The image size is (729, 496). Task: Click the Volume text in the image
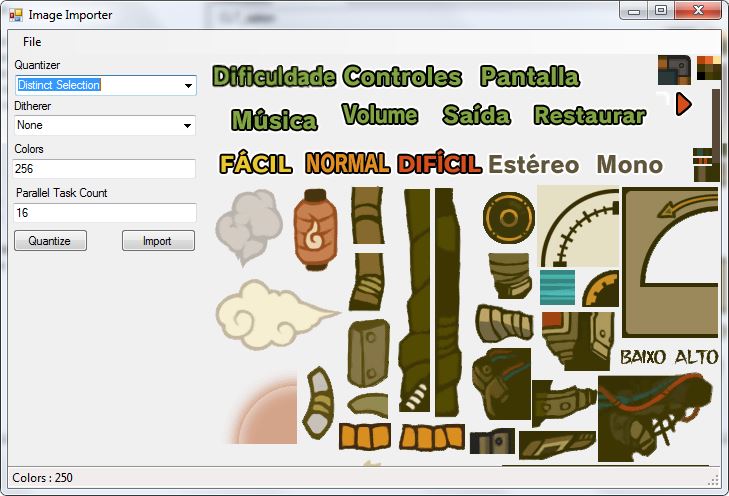(x=380, y=114)
